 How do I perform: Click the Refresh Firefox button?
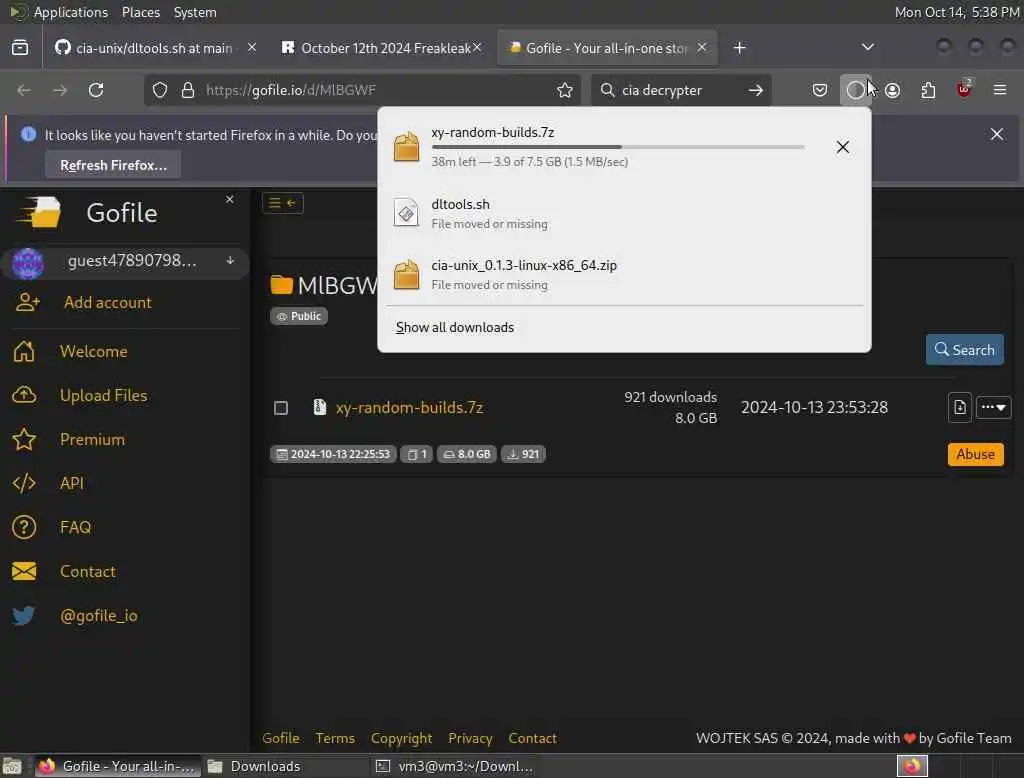coord(113,165)
